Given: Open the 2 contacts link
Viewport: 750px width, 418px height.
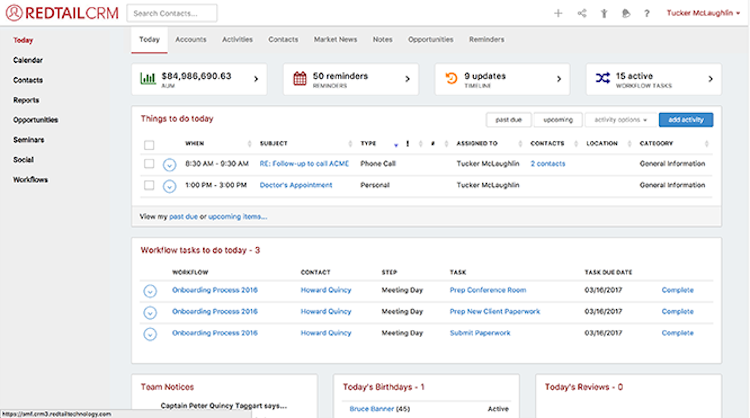Looking at the screenshot, I should pos(548,164).
